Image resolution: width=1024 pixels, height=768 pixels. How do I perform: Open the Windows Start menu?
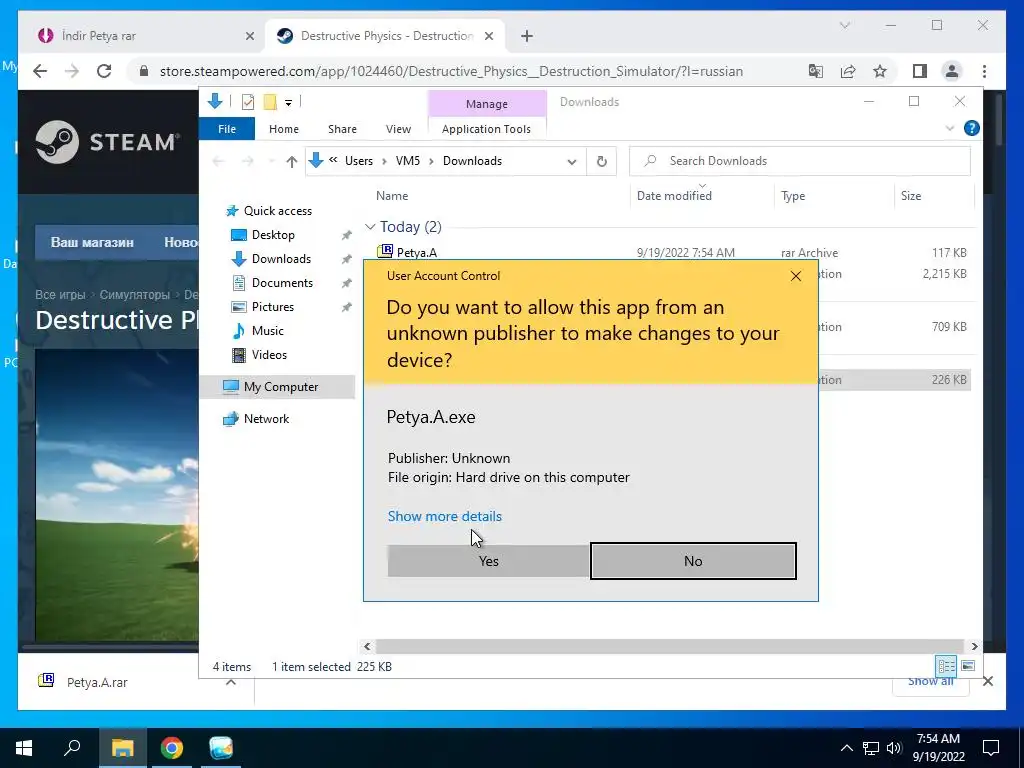24,747
